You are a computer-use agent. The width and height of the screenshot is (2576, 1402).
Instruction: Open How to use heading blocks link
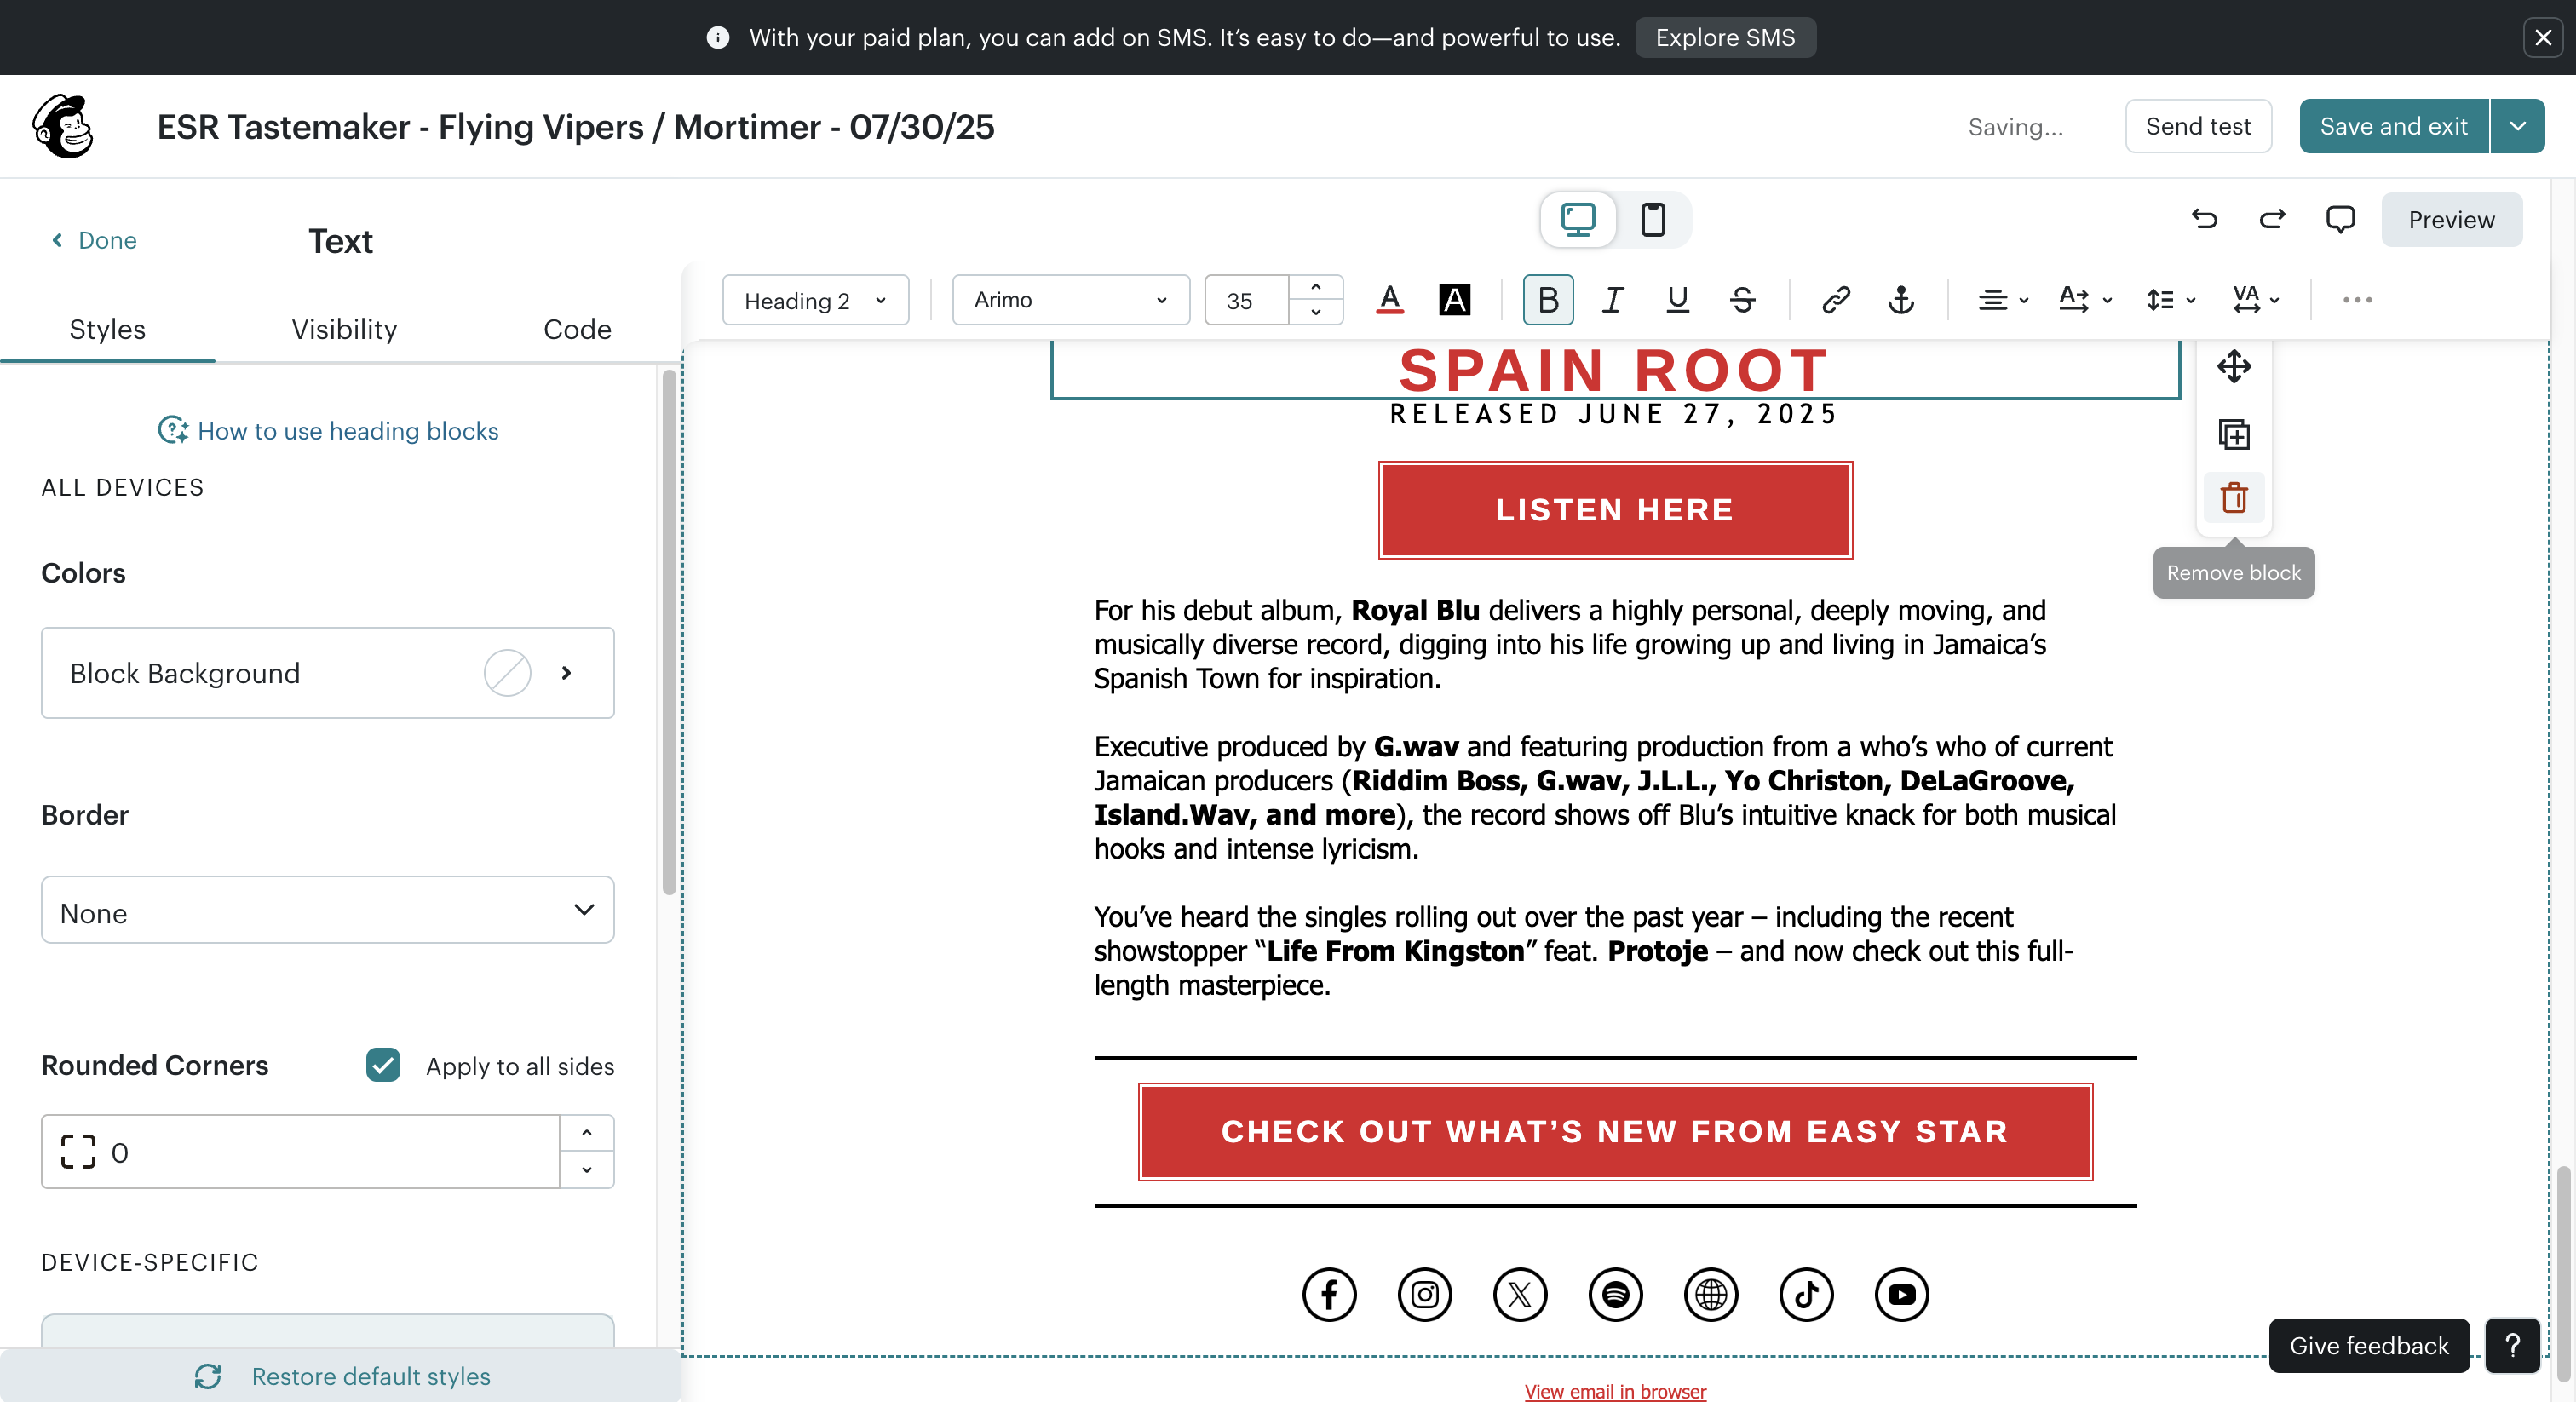[x=328, y=431]
